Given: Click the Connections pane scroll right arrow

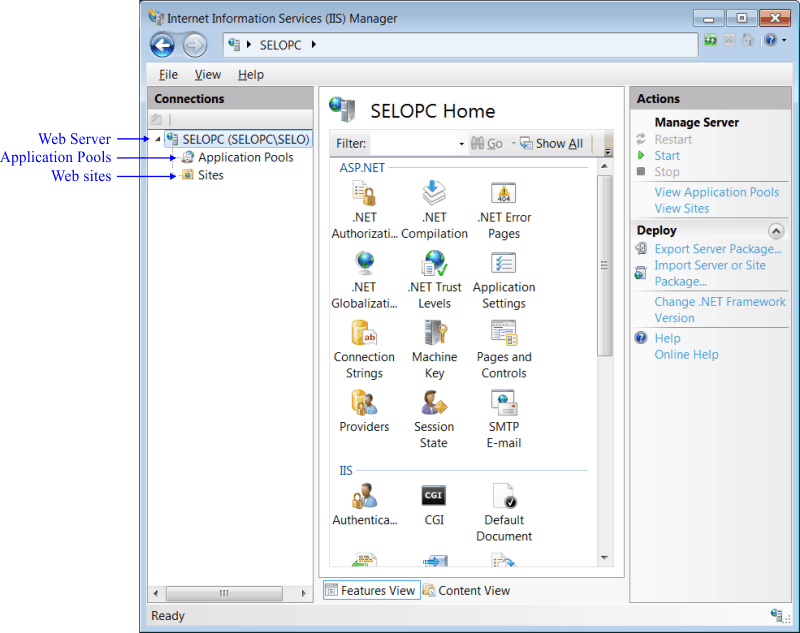Looking at the screenshot, I should pyautogui.click(x=304, y=593).
